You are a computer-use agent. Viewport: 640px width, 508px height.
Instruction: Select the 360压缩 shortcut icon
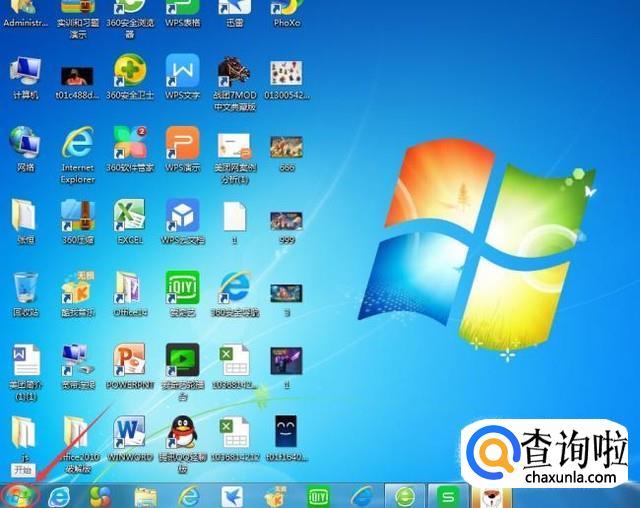click(78, 222)
